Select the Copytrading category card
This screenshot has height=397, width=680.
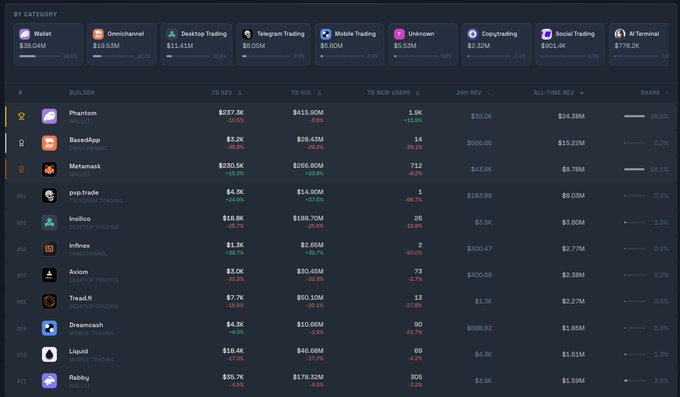[497, 44]
